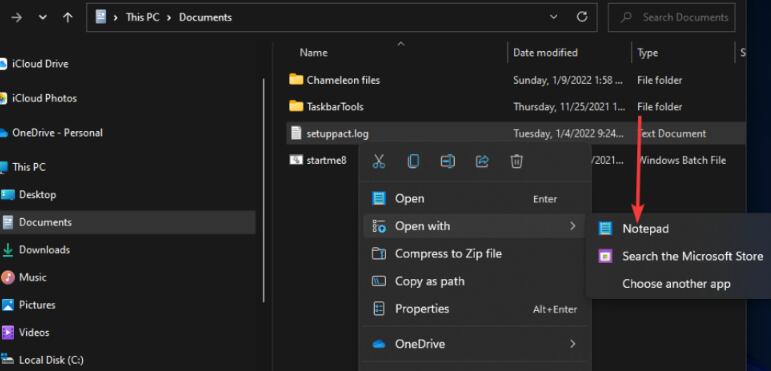This screenshot has width=771, height=371.
Task: Click the Music icon in sidebar
Action: point(8,278)
